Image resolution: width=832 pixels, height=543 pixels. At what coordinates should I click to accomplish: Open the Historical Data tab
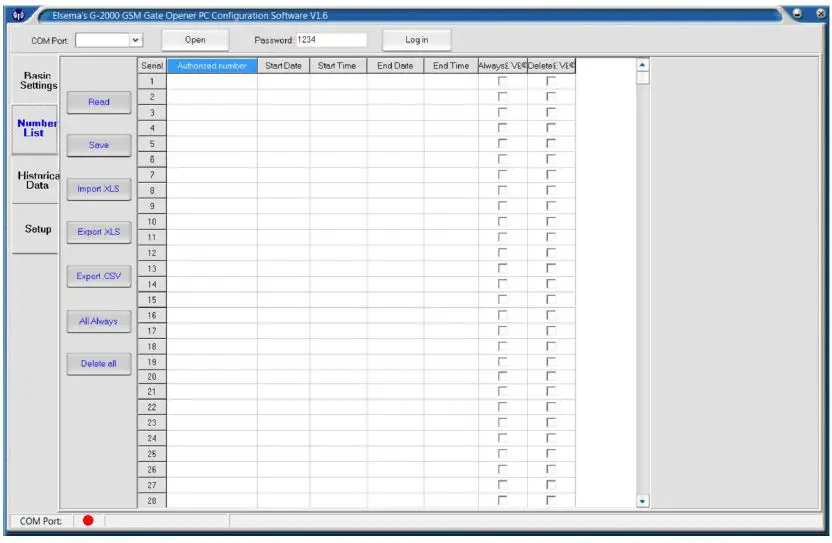click(35, 180)
